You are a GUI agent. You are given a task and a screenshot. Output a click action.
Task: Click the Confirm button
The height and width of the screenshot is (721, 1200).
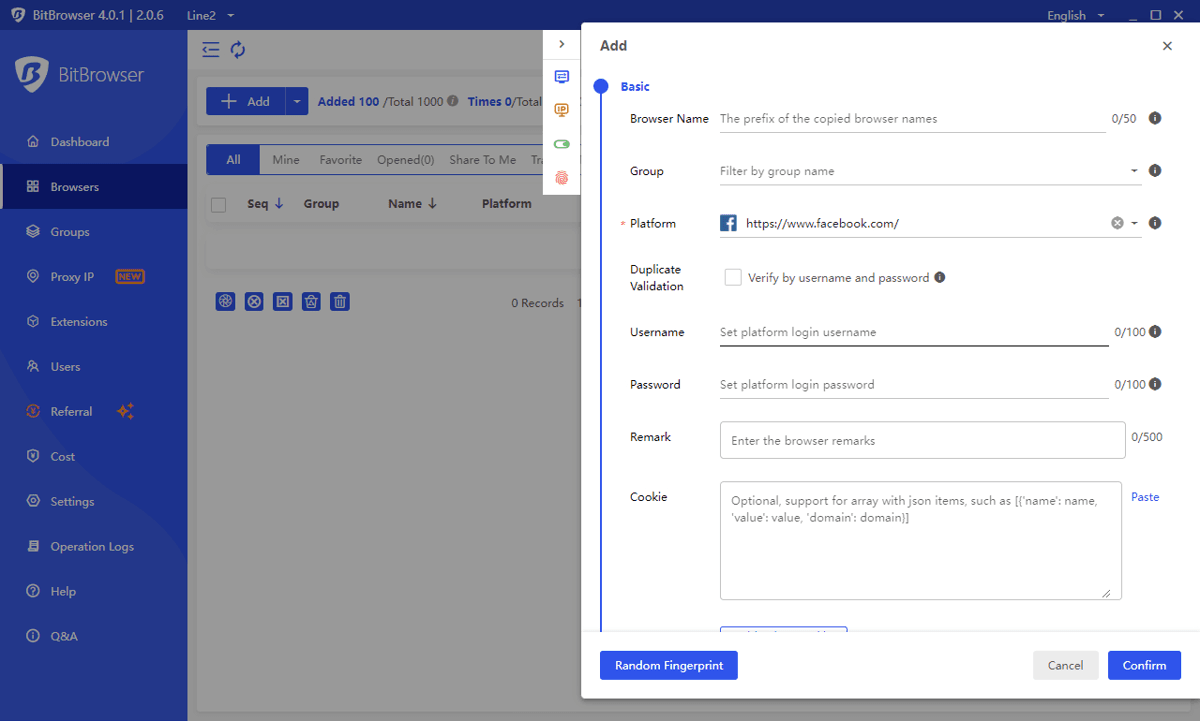[x=1144, y=665]
